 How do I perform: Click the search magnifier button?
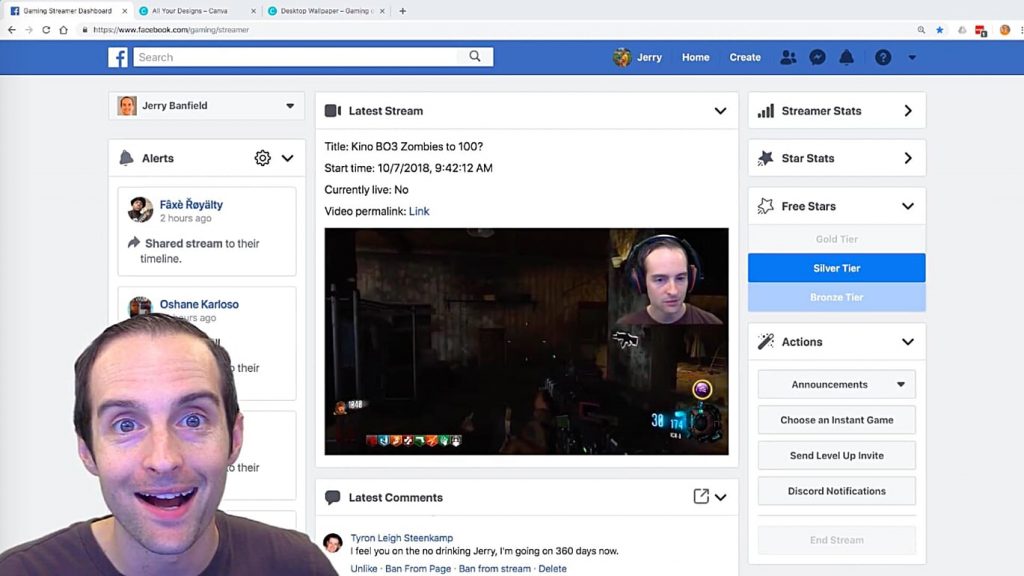(475, 57)
